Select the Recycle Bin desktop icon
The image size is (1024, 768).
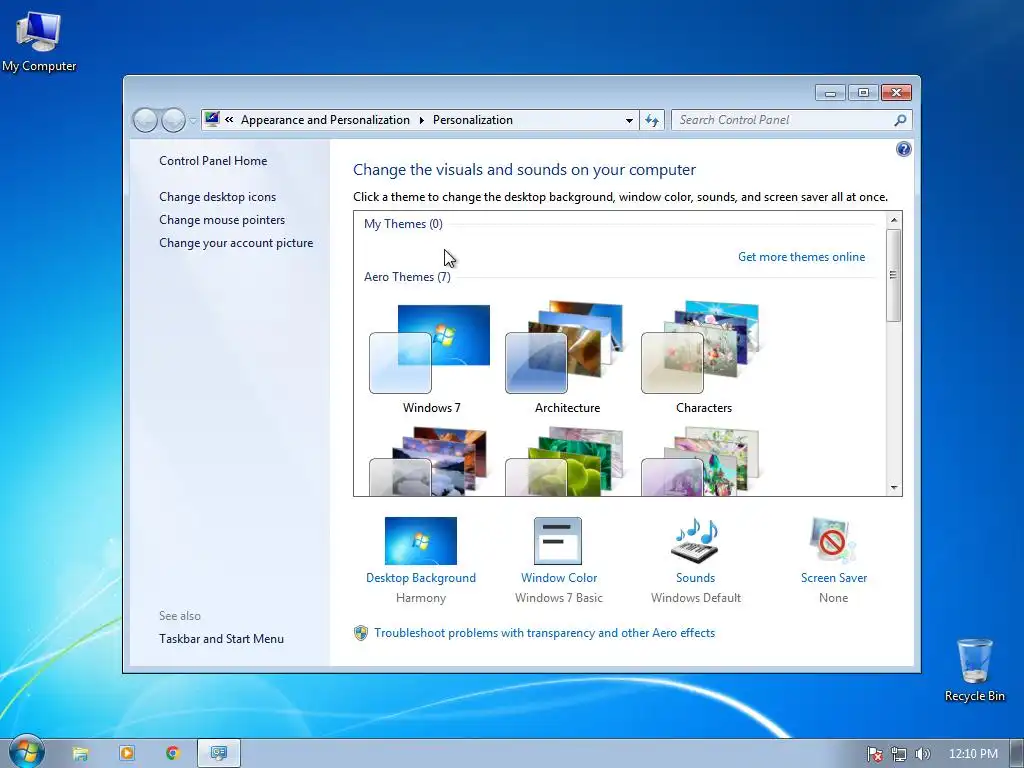(x=974, y=669)
